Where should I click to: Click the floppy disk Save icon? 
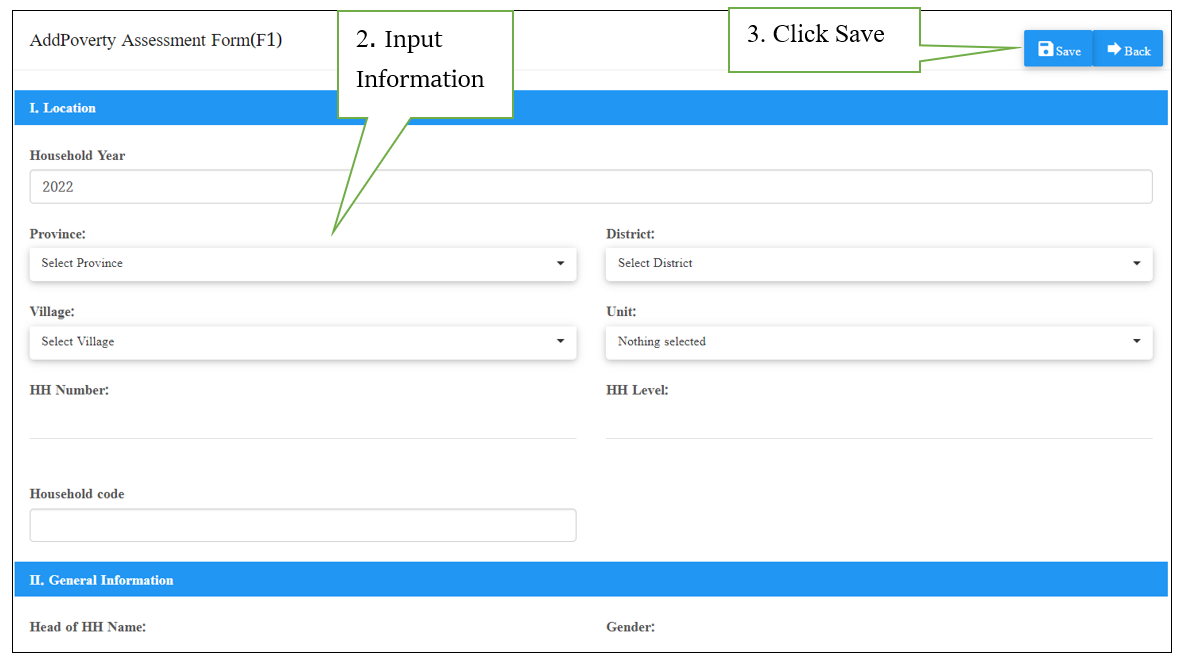(1044, 48)
